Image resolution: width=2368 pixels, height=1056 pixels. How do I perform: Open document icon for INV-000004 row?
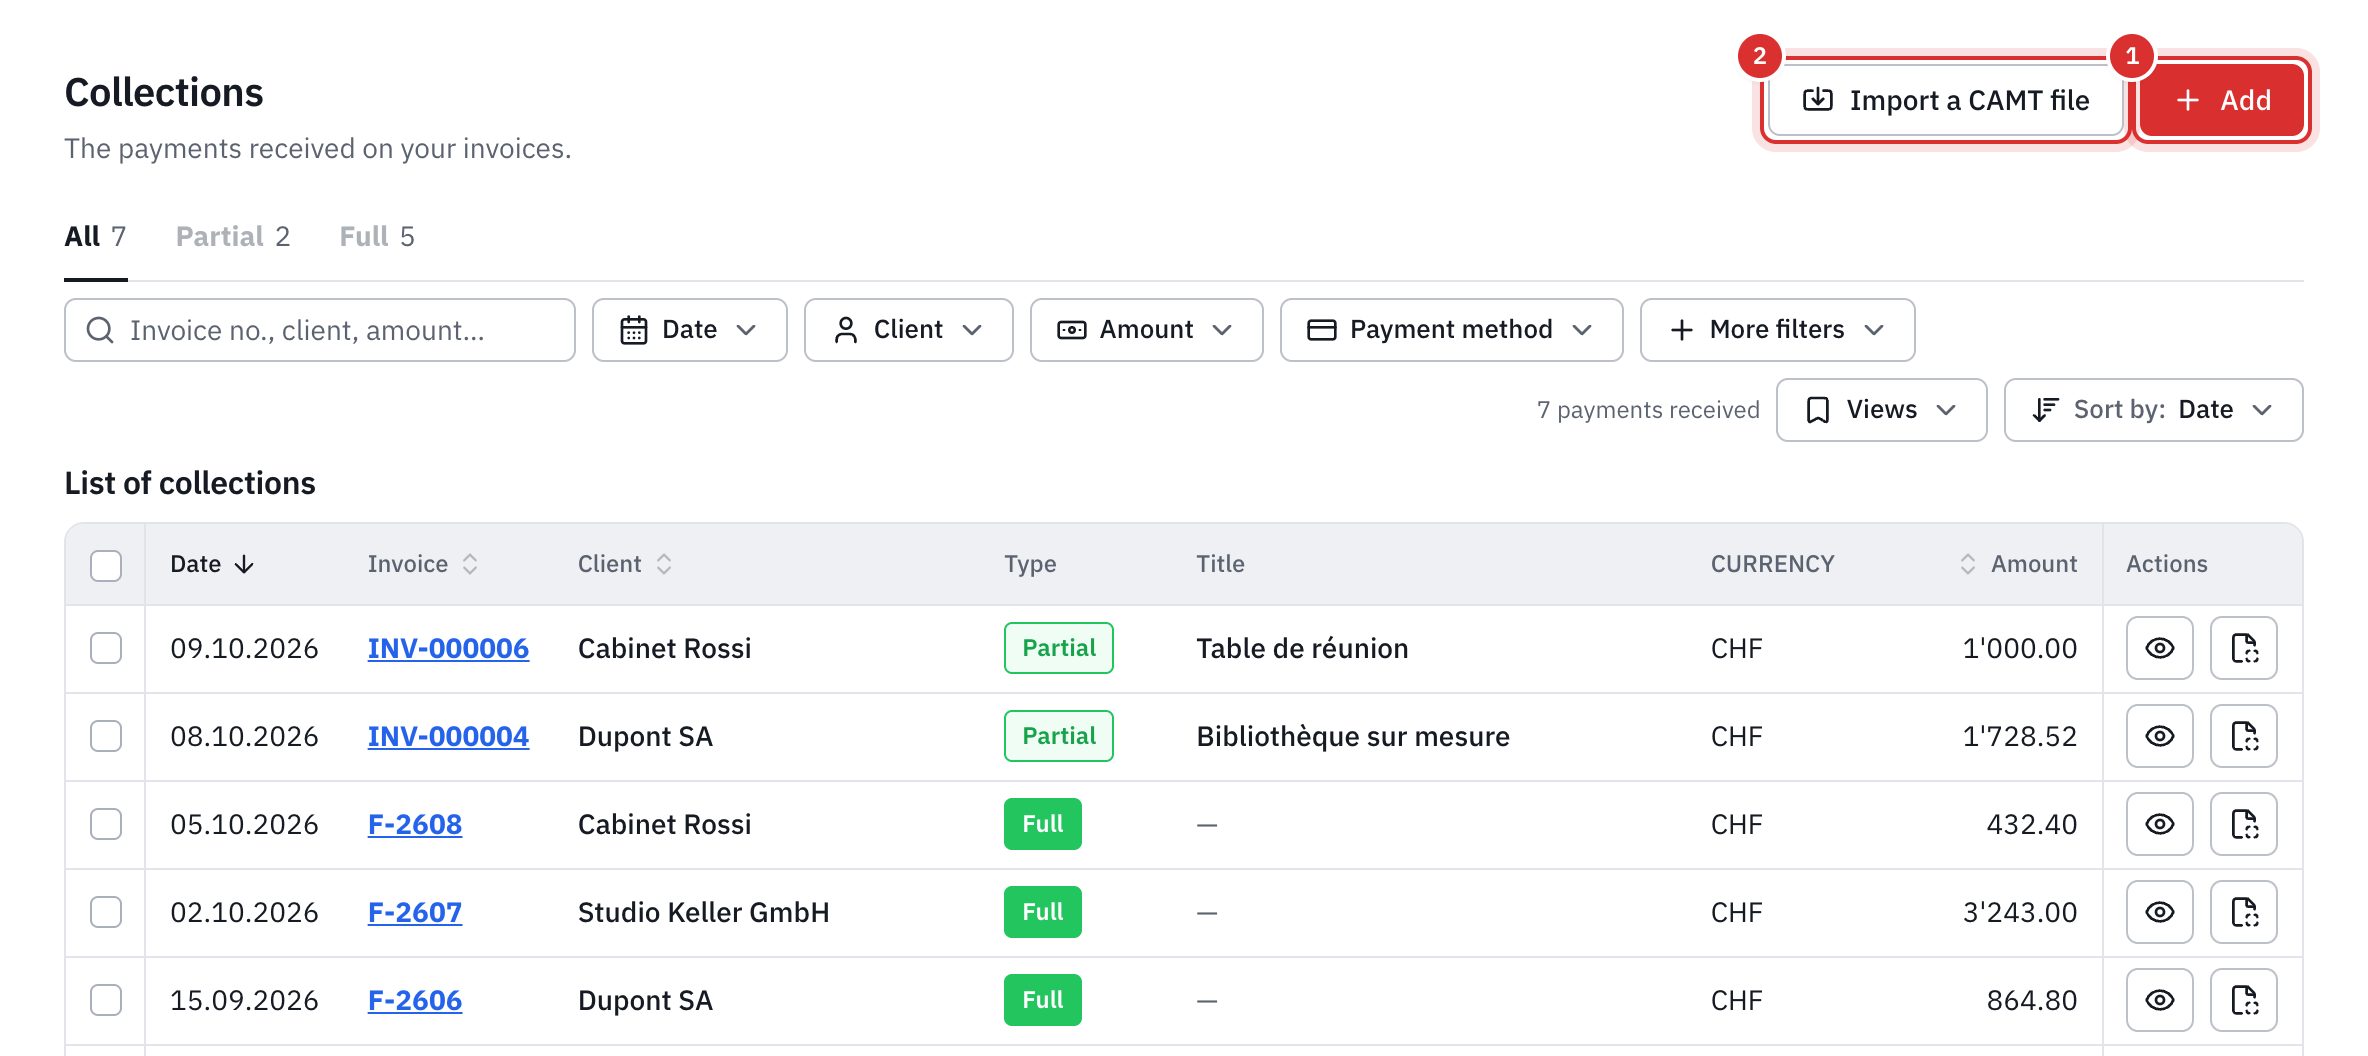point(2243,736)
